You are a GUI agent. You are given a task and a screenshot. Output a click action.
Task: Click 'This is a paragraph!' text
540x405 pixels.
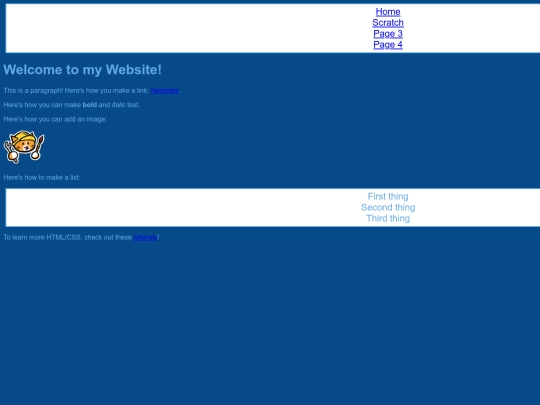33,91
